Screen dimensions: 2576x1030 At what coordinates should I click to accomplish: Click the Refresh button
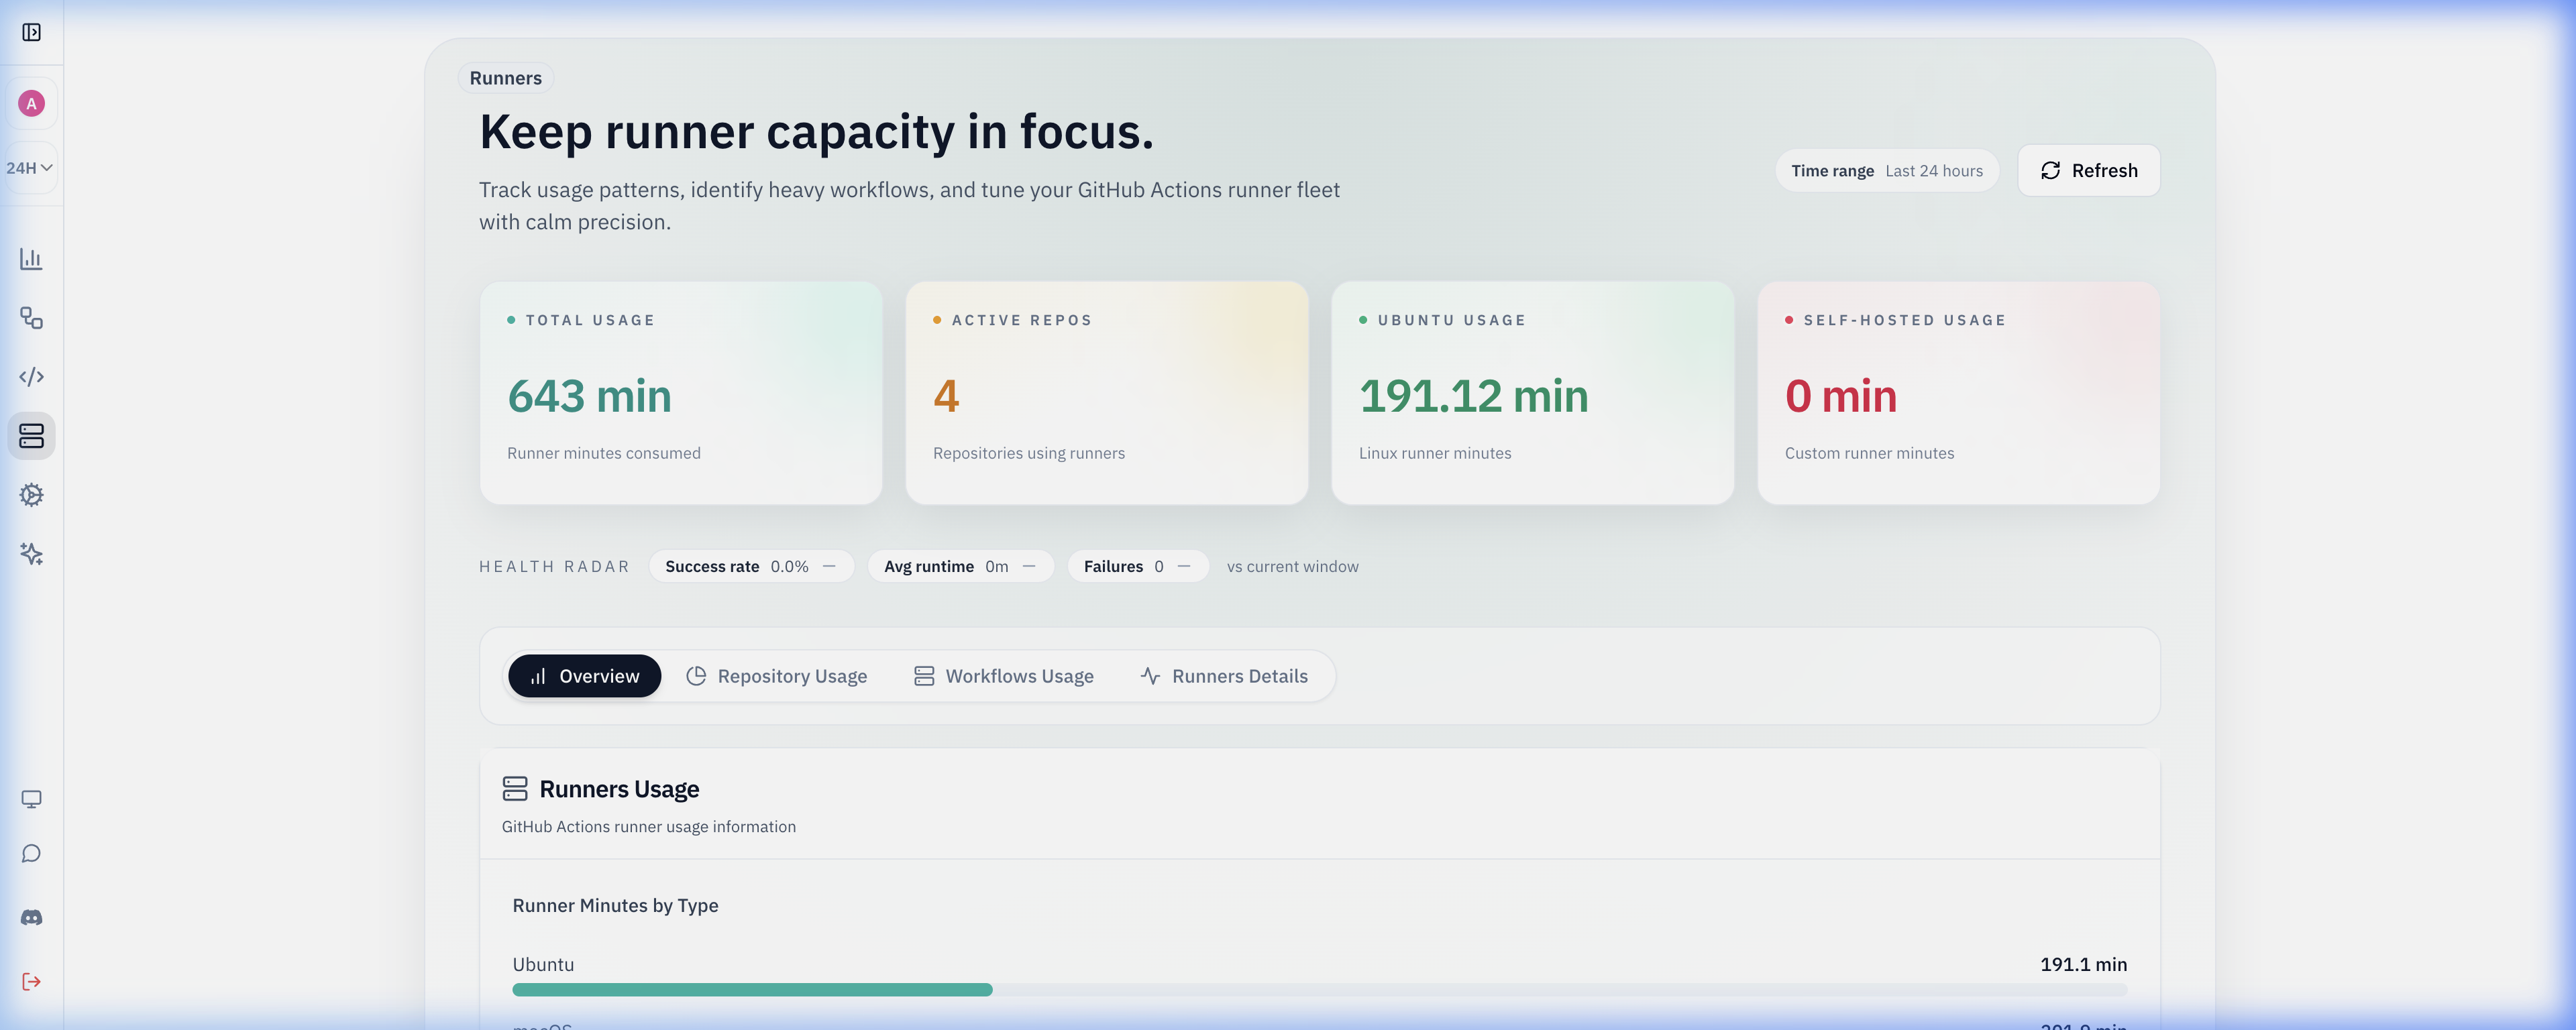pyautogui.click(x=2088, y=170)
